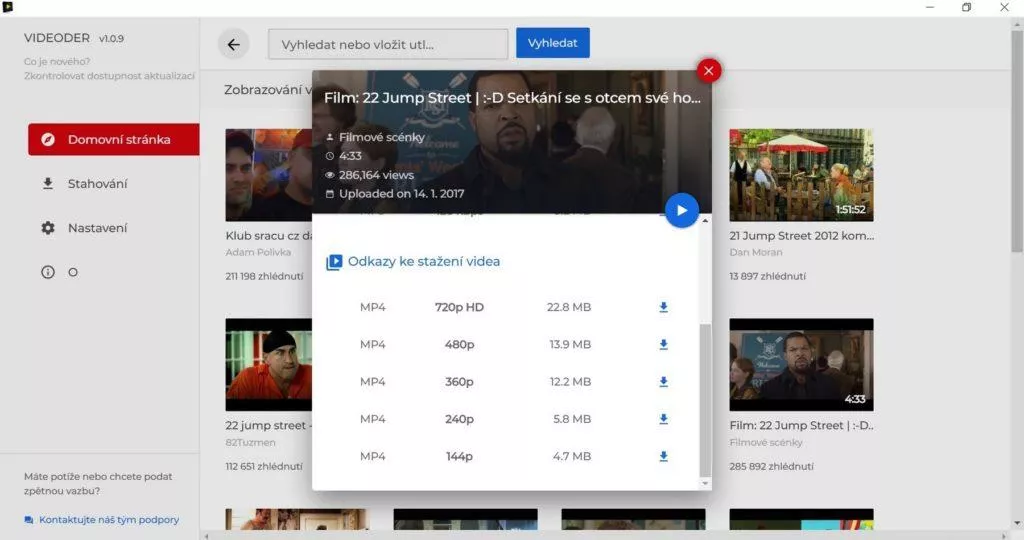1024x540 pixels.
Task: Click the Odkazy ke stažení video icon
Action: (x=334, y=262)
